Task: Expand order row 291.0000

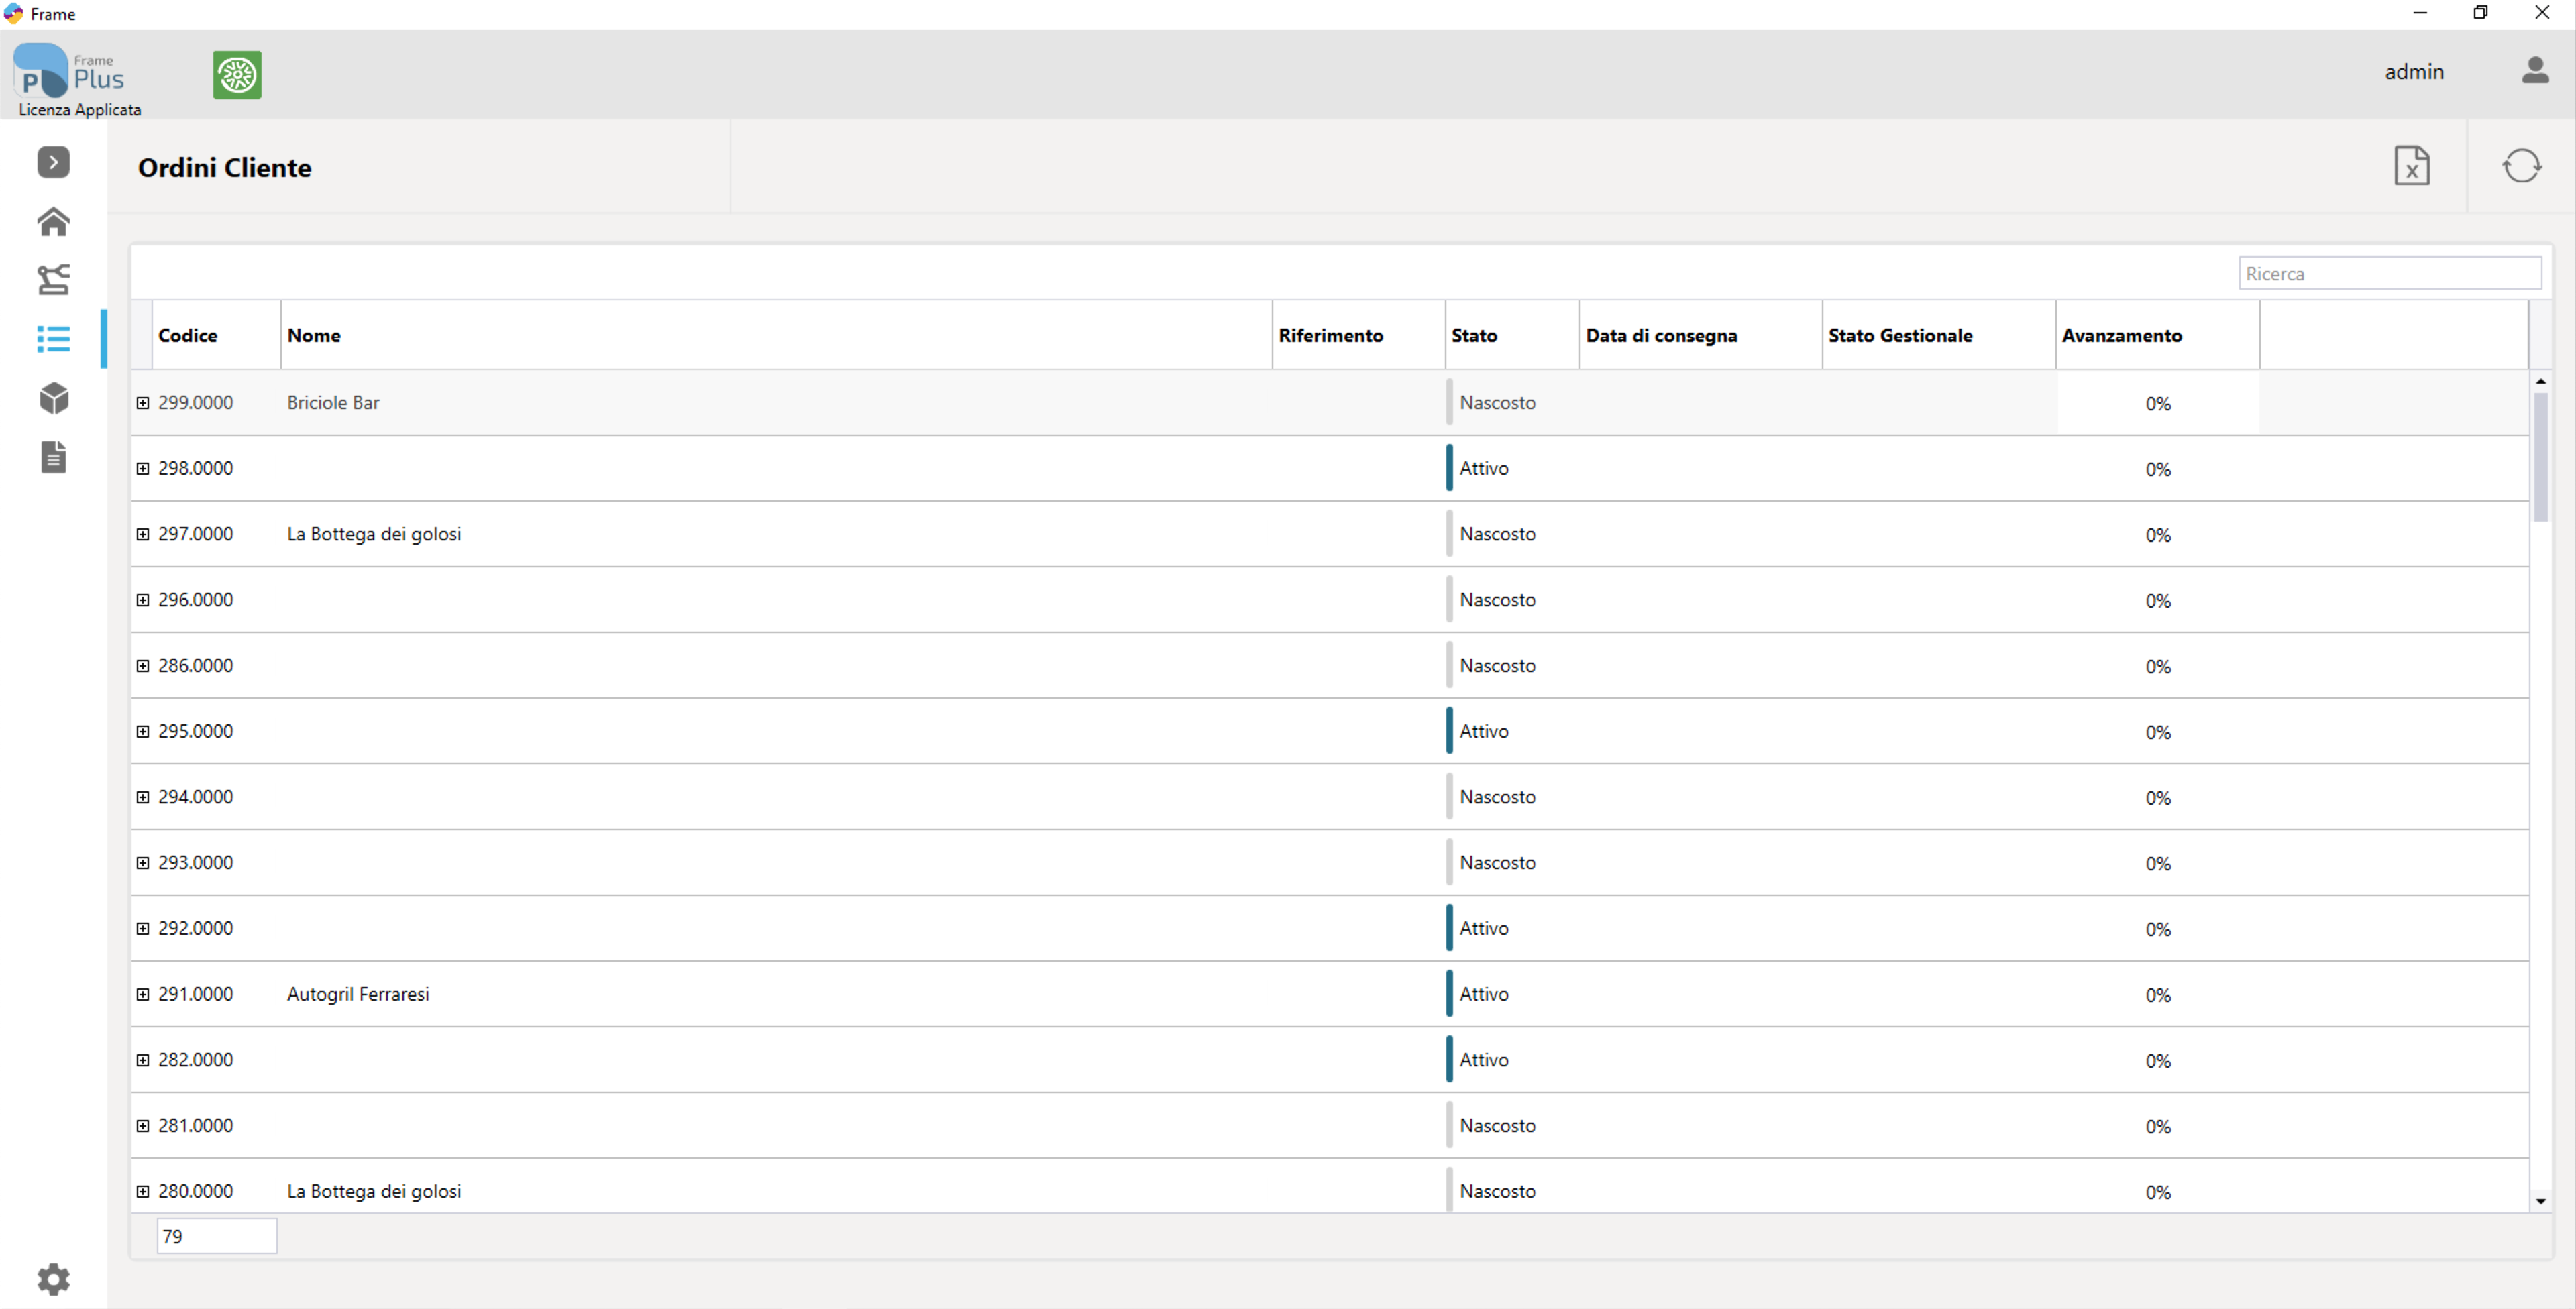Action: 143,994
